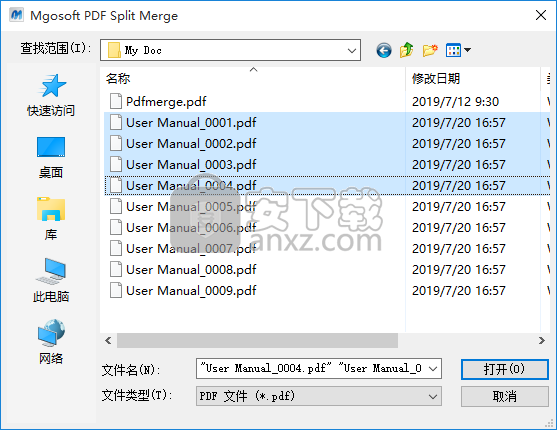Select file icon of User Manual_0009.pdf
Screen dimensions: 557x430
pyautogui.click(x=116, y=290)
